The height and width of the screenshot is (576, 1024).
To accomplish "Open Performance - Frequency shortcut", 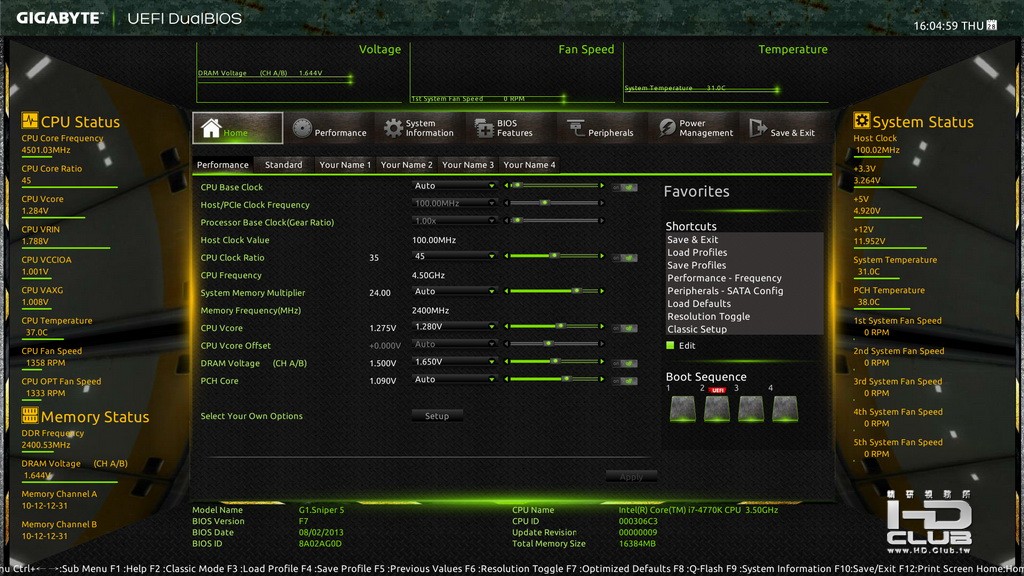I will point(724,278).
